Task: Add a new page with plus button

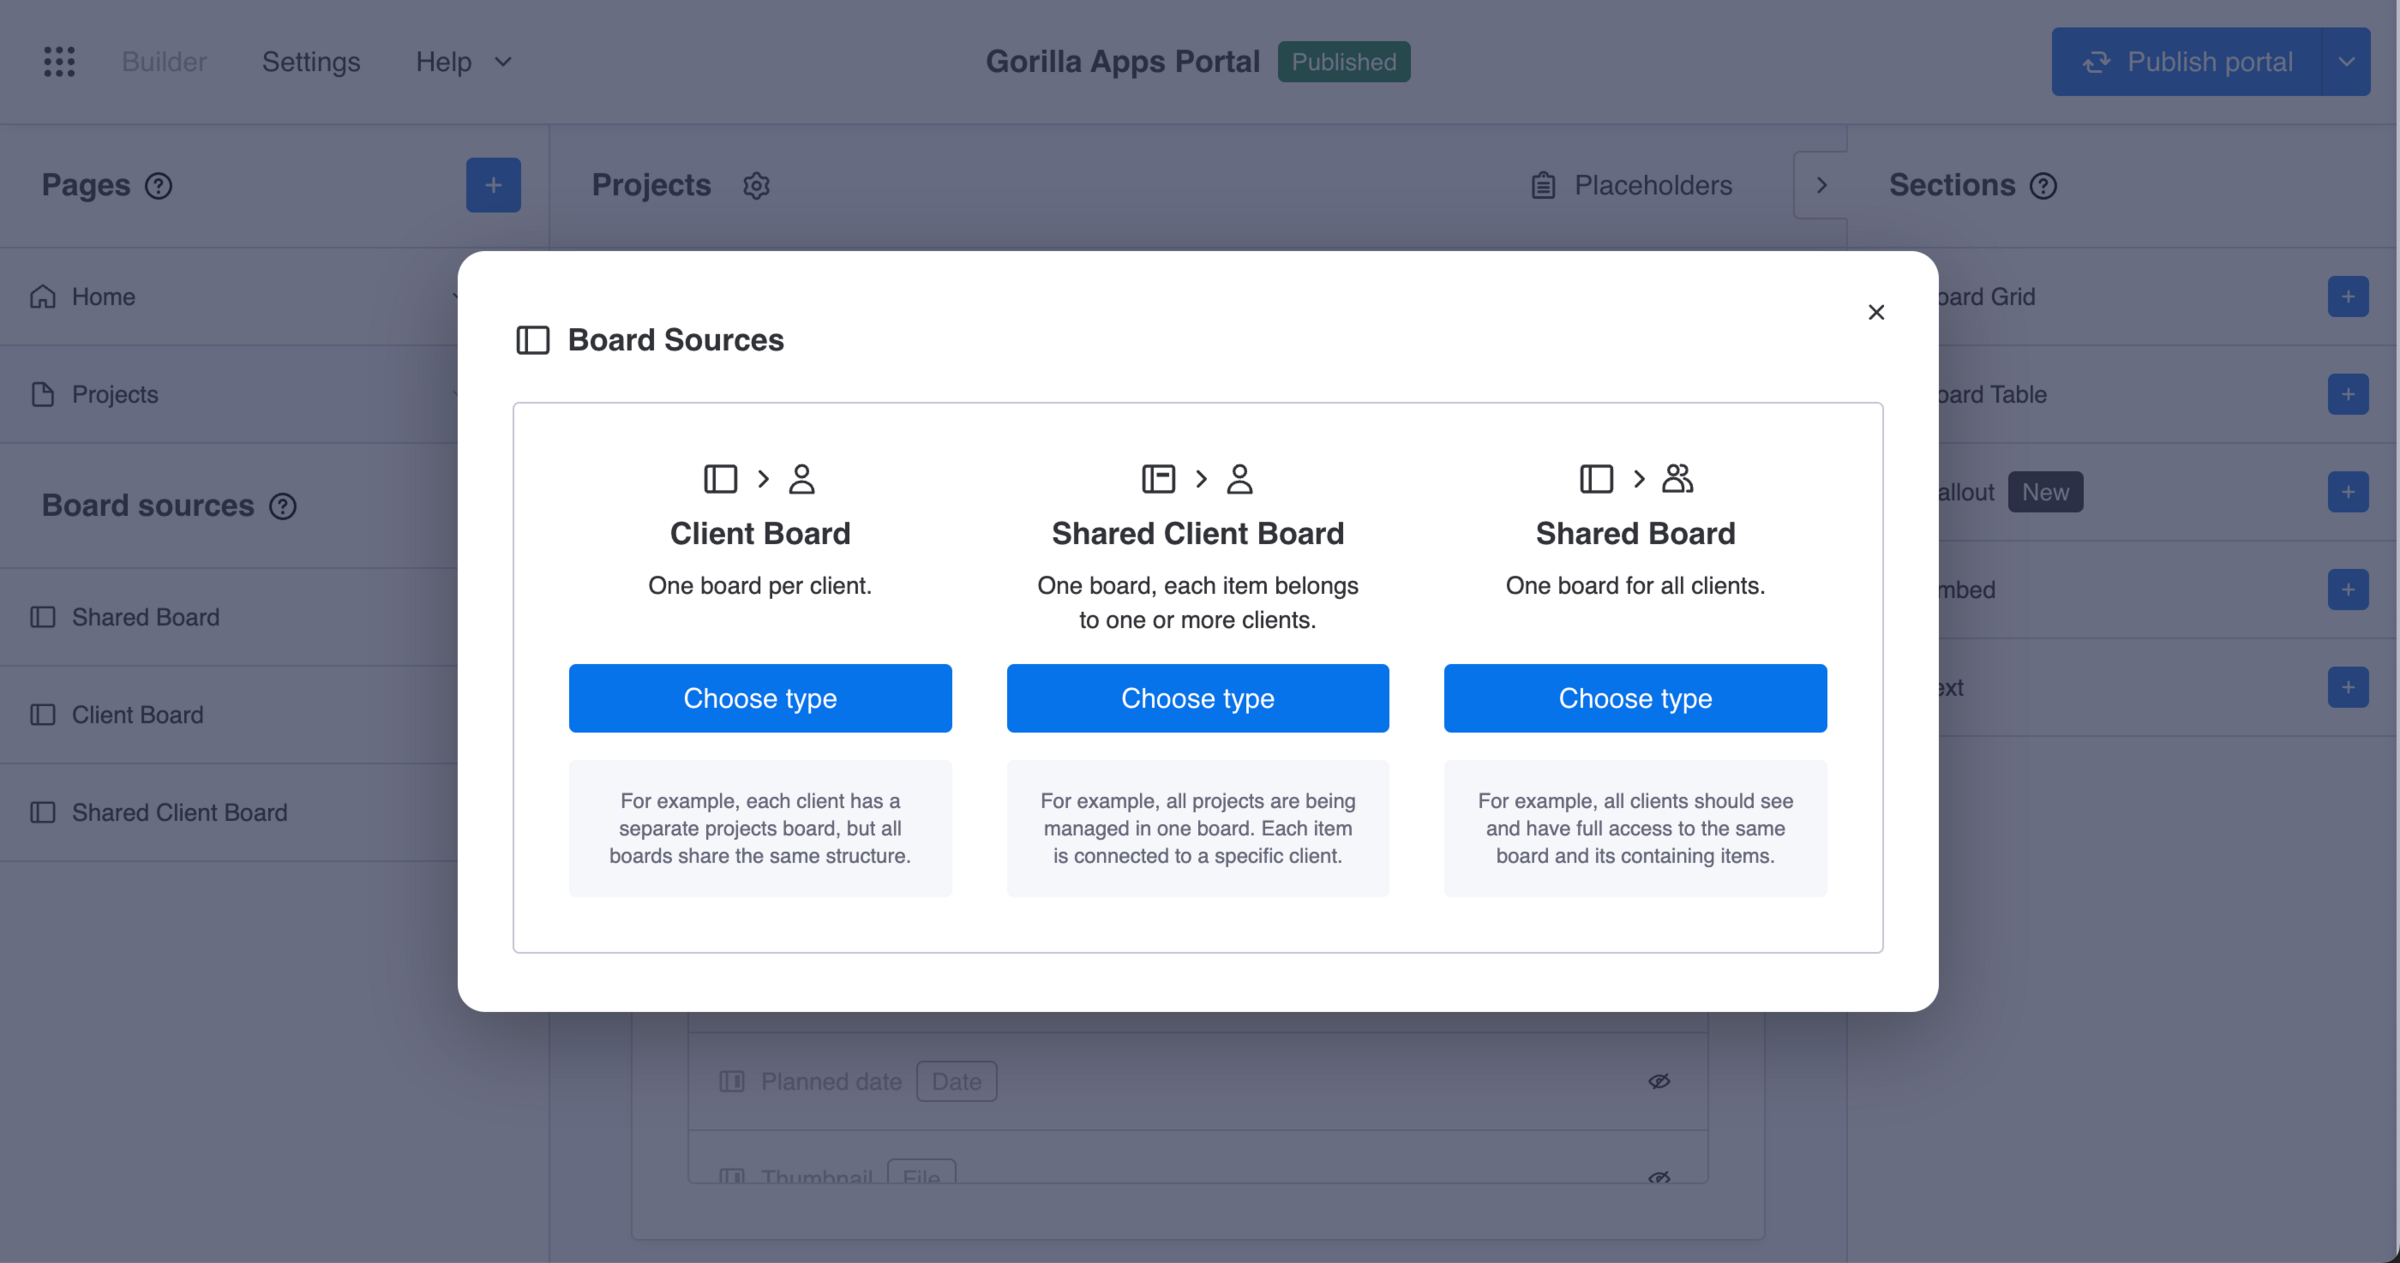Action: click(x=493, y=185)
